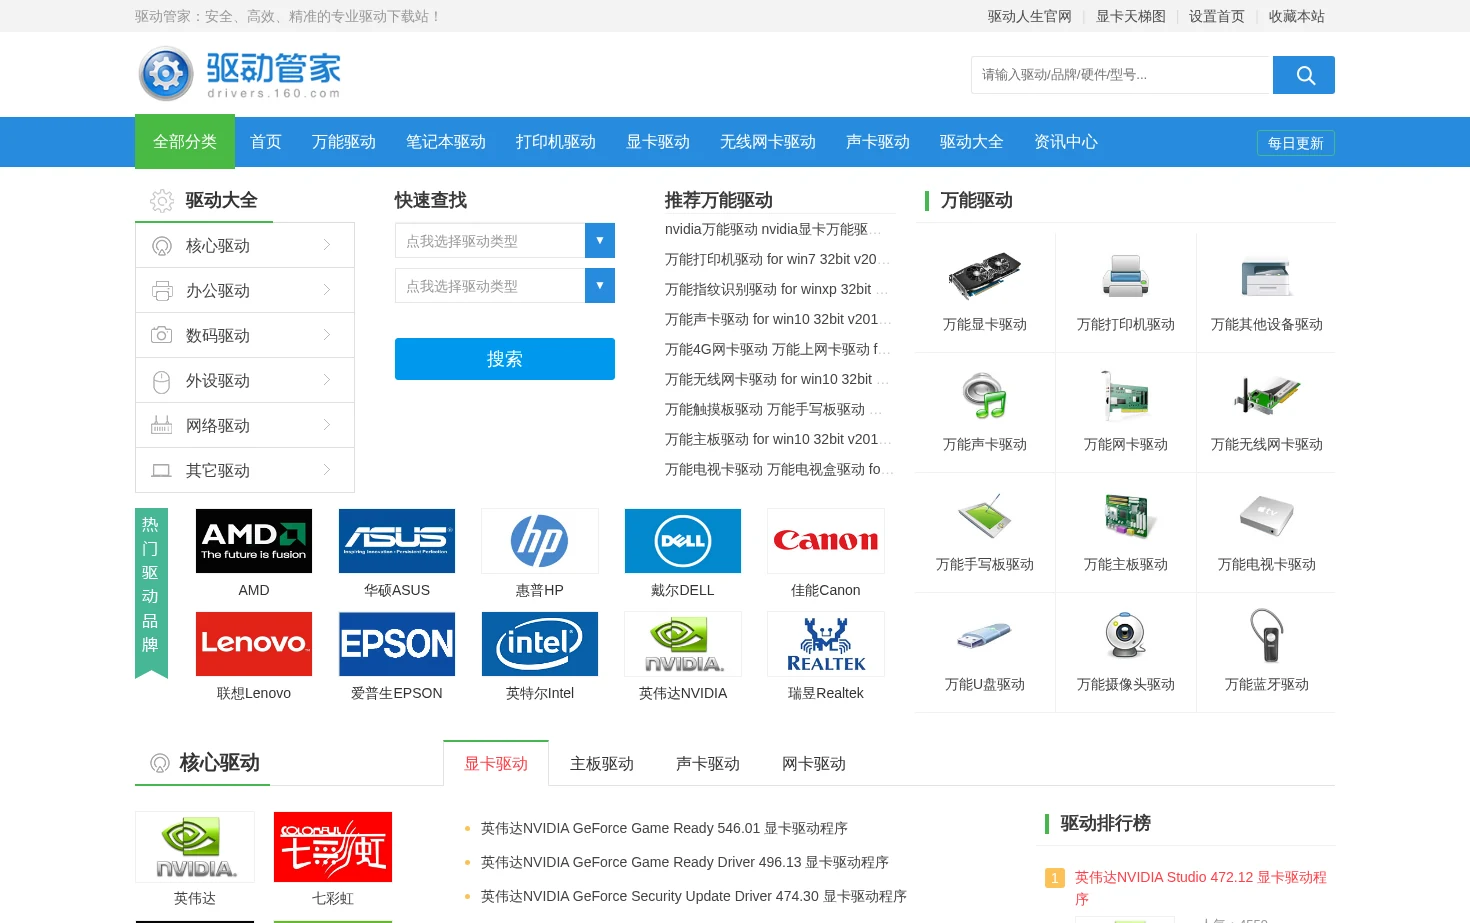Open 万能其他设备驱动 copier icon

pos(1267,277)
